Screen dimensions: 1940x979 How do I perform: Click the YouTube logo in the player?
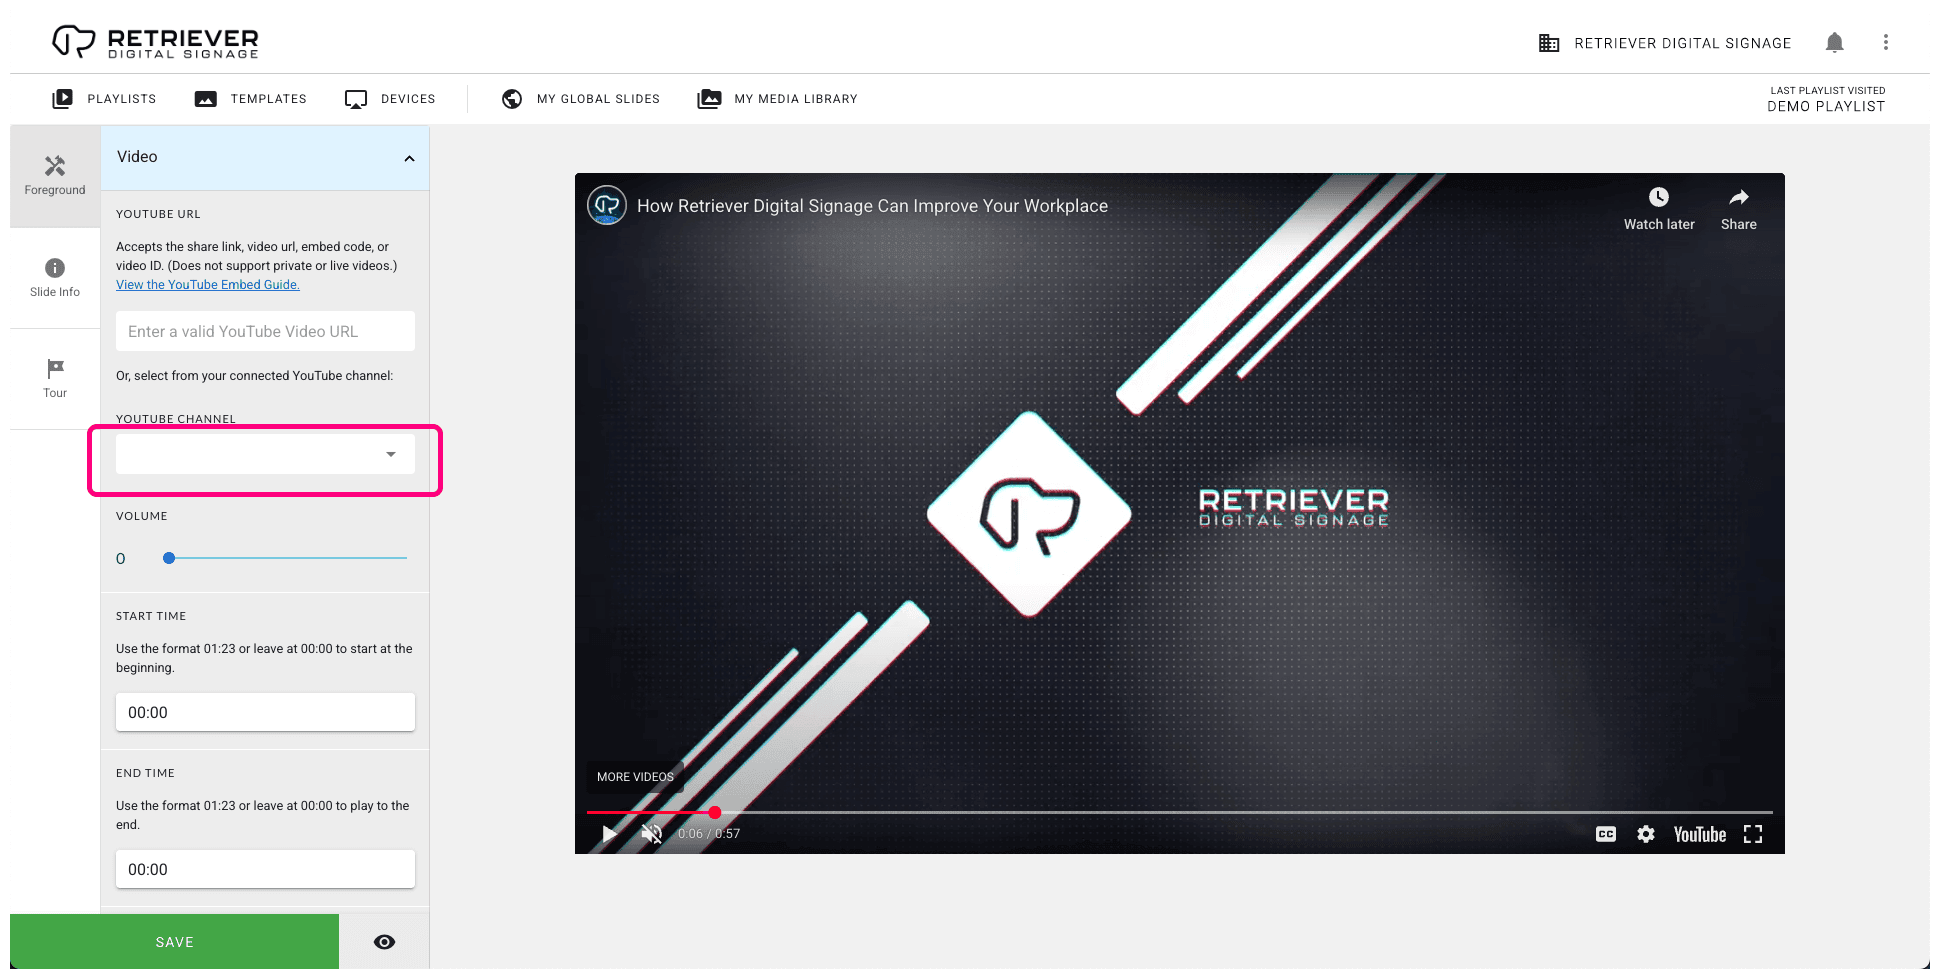[x=1700, y=834]
